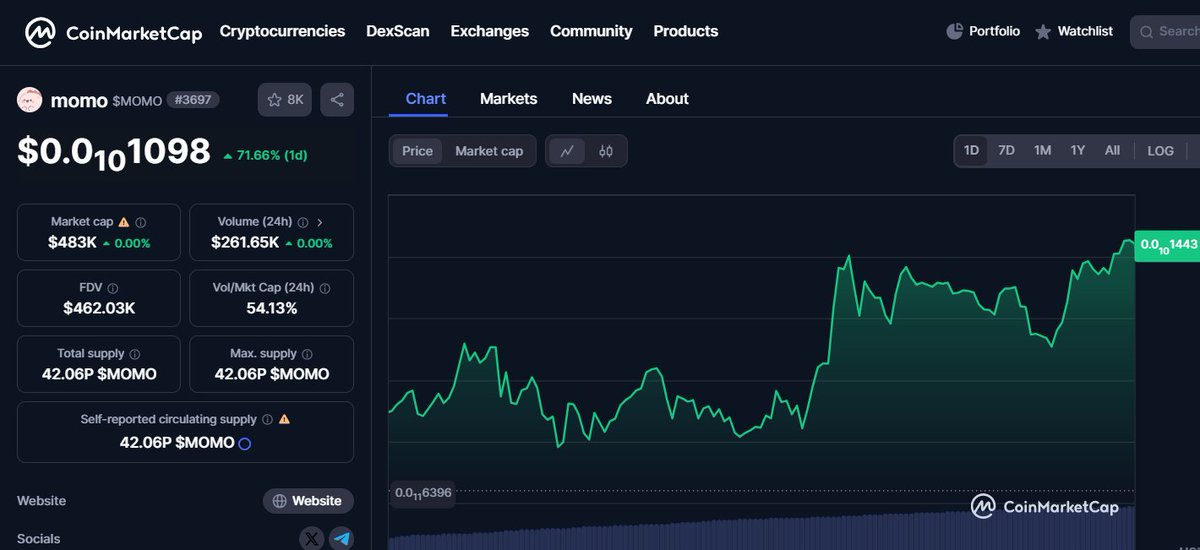
Task: Click the #3697 rank badge
Action: (x=193, y=100)
